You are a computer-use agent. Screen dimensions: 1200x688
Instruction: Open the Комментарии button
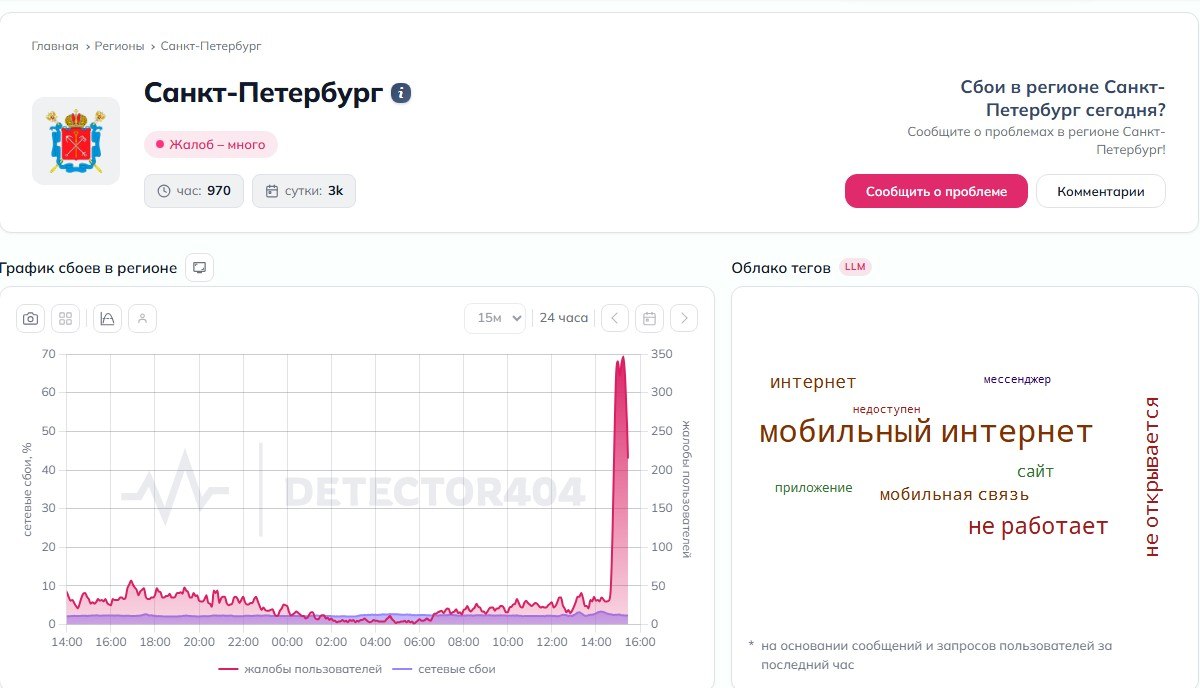tap(1100, 191)
